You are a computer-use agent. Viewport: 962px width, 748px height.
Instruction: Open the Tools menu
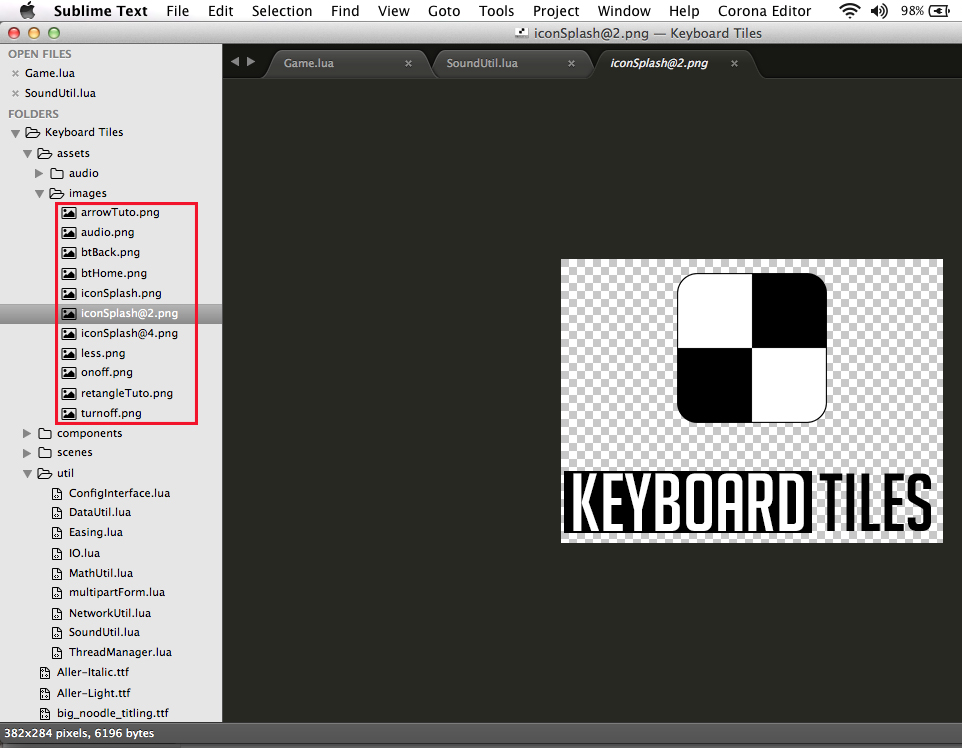click(496, 11)
